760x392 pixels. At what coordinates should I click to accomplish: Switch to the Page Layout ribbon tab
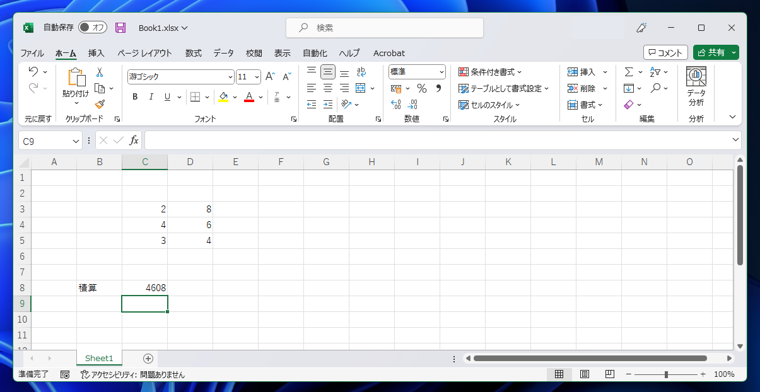144,53
